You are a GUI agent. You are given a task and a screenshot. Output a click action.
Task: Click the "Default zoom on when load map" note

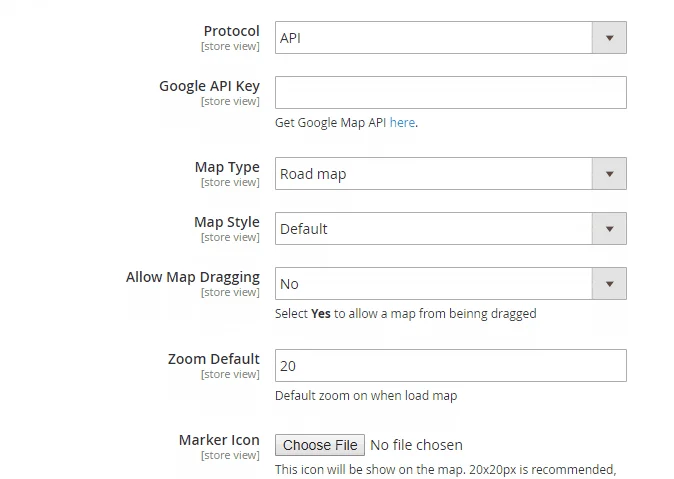366,396
